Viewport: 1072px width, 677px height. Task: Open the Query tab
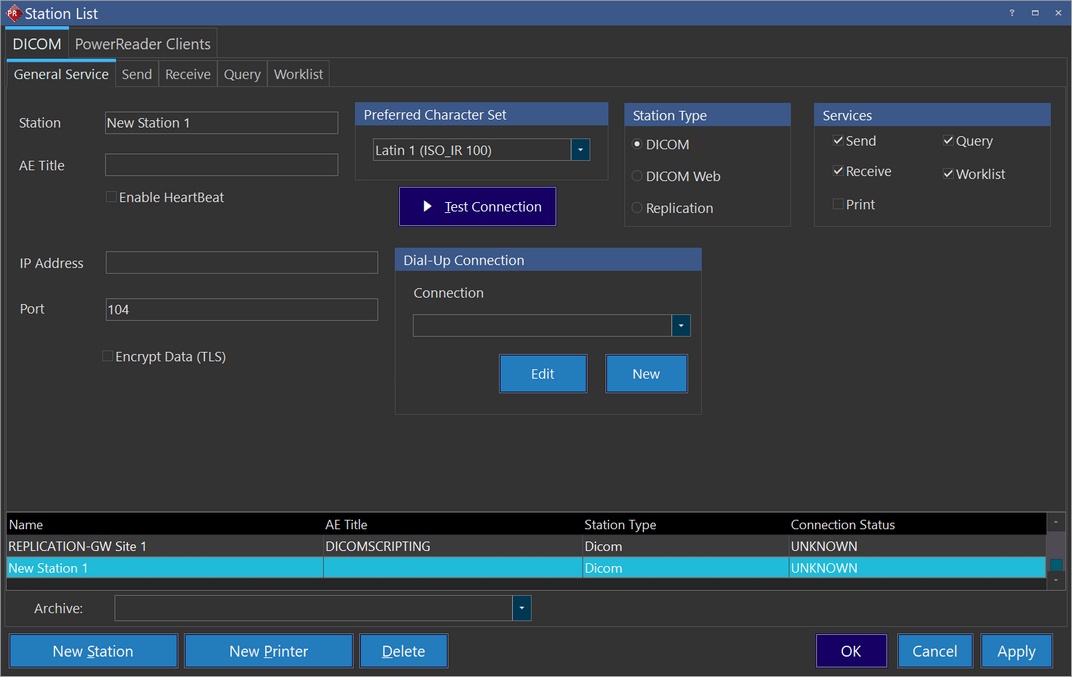tap(242, 74)
